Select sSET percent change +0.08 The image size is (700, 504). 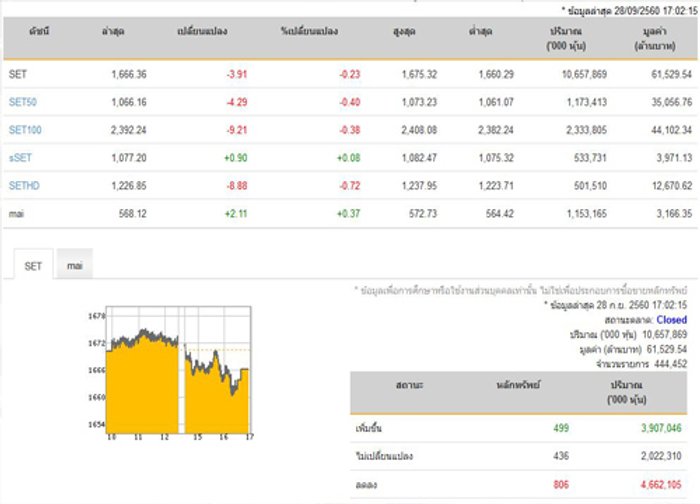(x=349, y=158)
